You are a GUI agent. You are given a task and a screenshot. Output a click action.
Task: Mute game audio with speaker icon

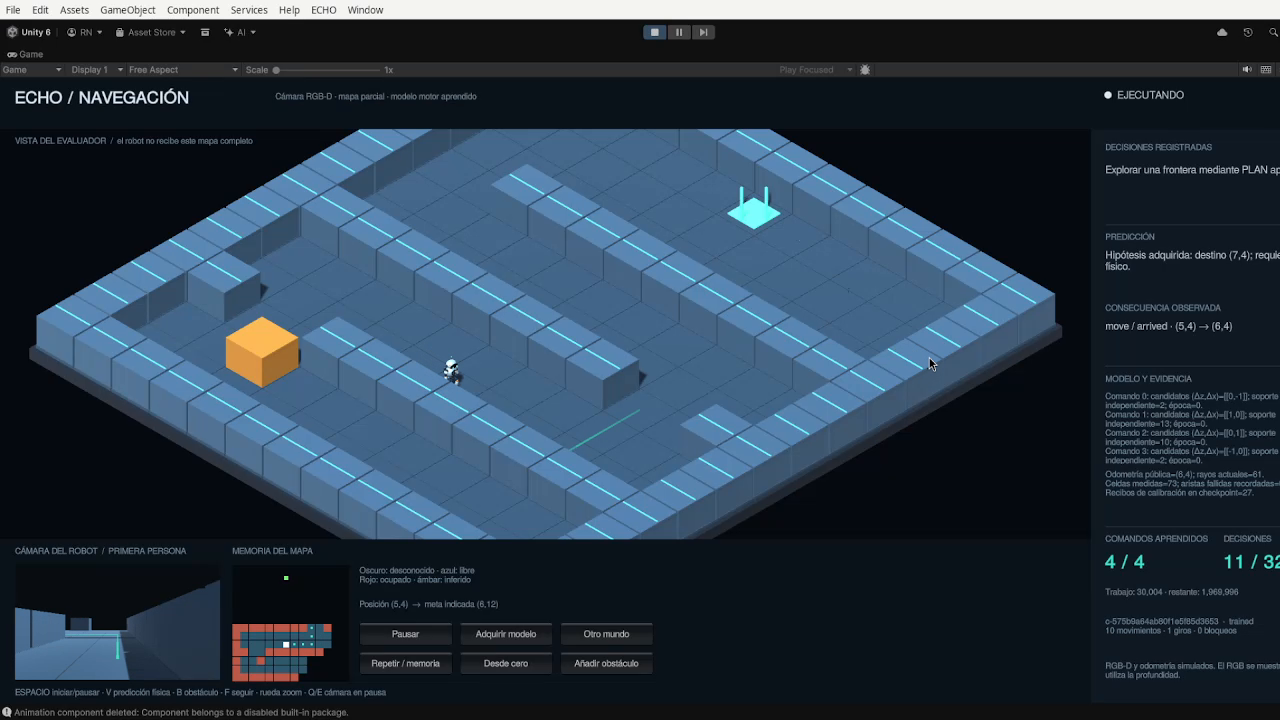pos(1247,70)
